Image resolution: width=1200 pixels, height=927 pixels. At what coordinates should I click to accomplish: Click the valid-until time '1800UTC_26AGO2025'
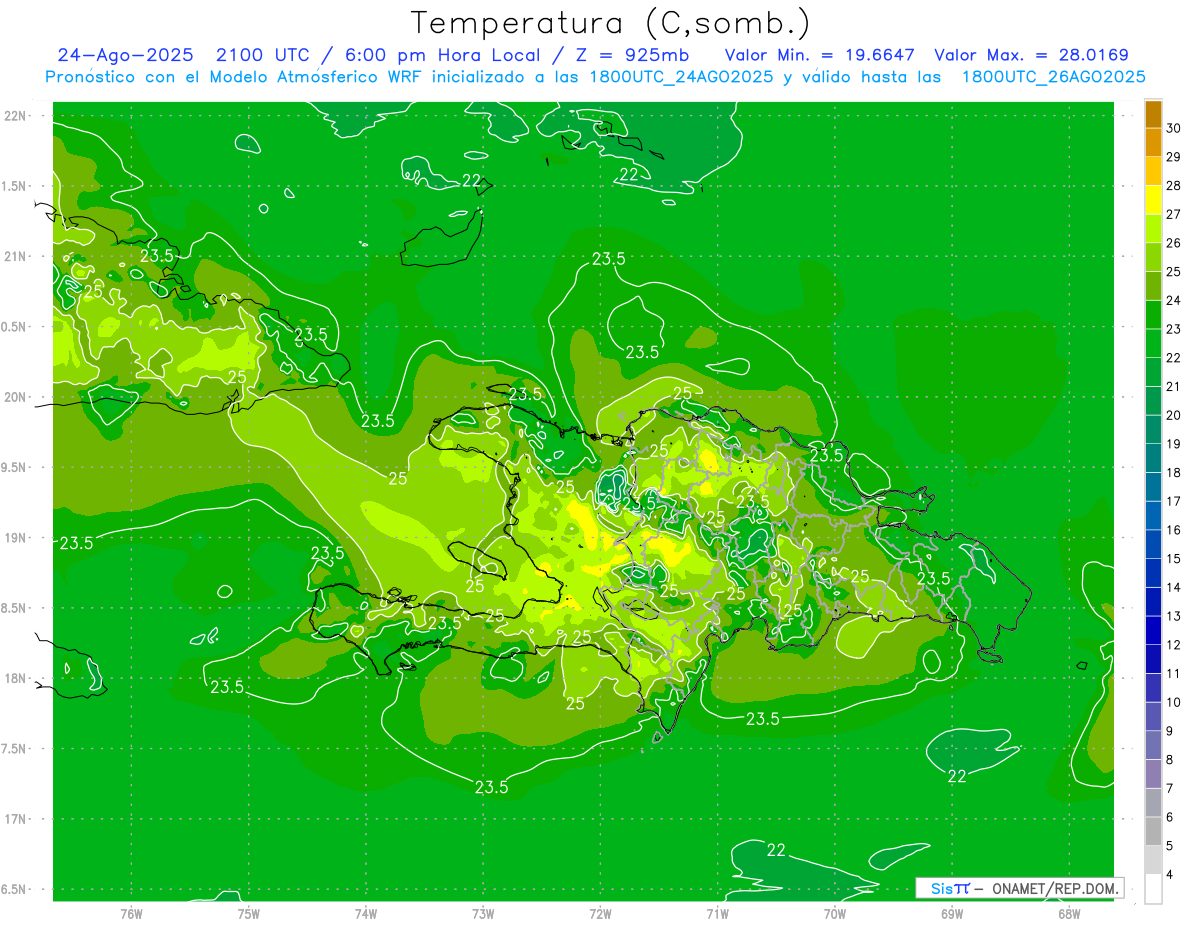1053,77
